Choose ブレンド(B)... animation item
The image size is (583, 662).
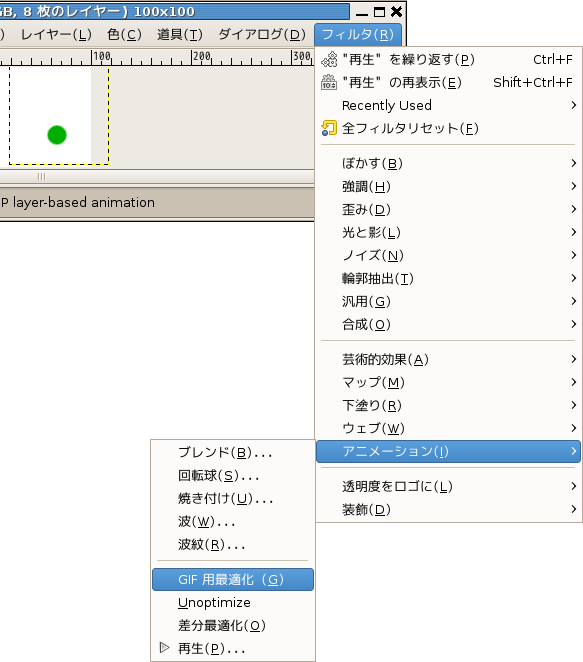coord(233,453)
